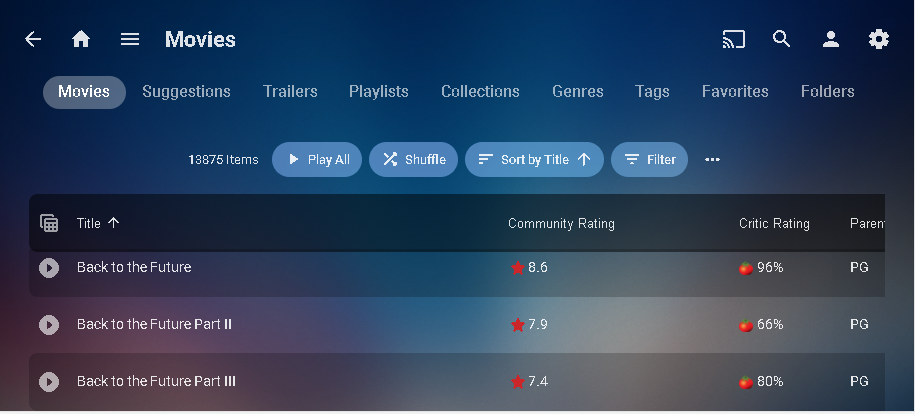Viewport: 915px width, 414px height.
Task: Open the Back to the Future Part III title
Action: [156, 381]
